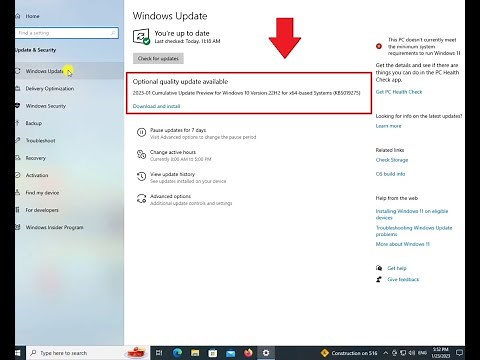The width and height of the screenshot is (480, 360).
Task: Click the Get help link
Action: [397, 268]
